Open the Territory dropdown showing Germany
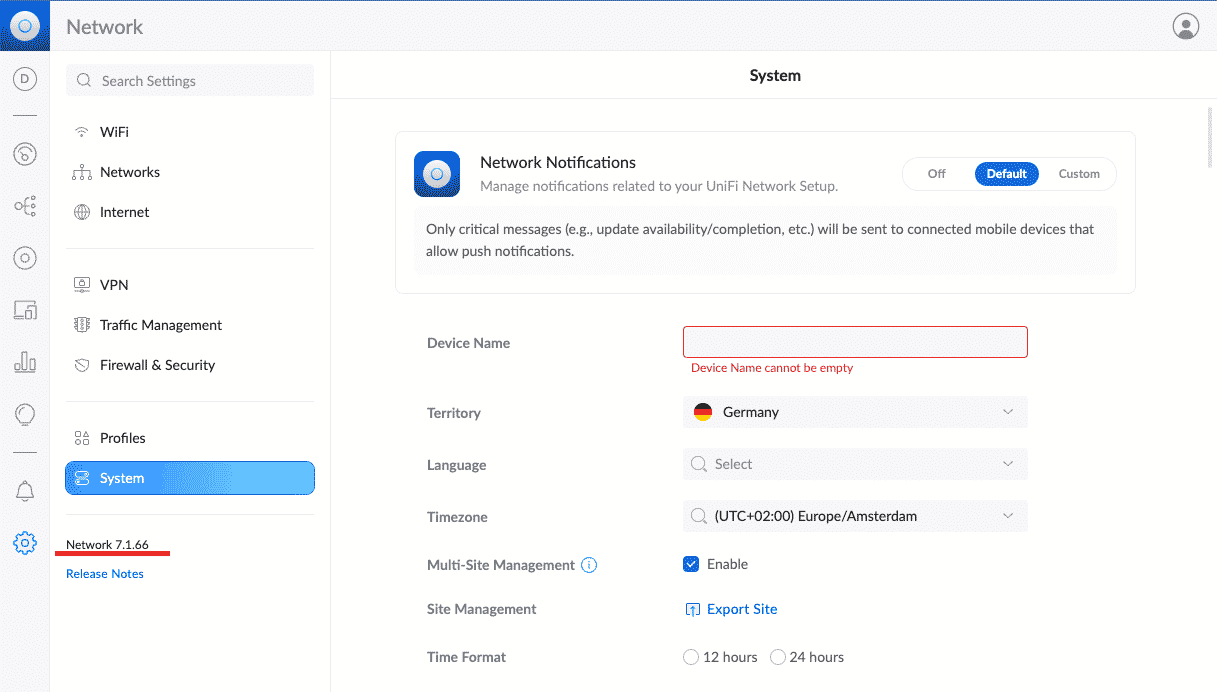Image resolution: width=1217 pixels, height=692 pixels. tap(854, 412)
